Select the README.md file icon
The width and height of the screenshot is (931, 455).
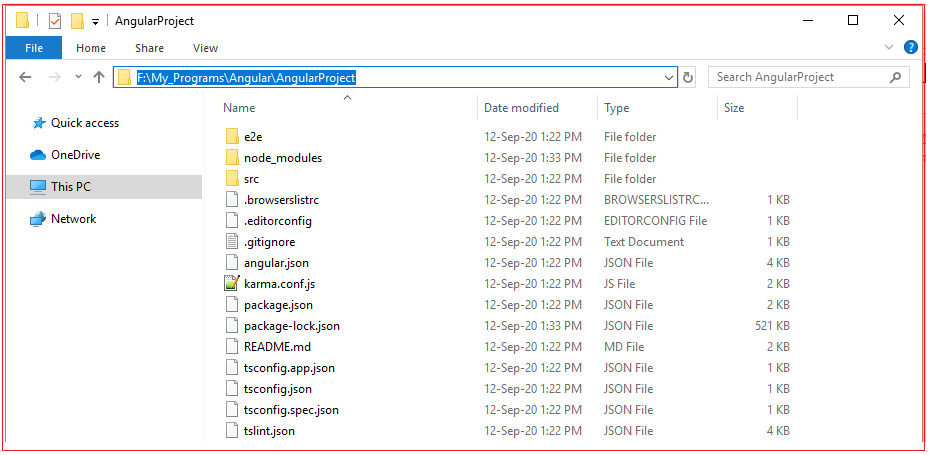(232, 347)
